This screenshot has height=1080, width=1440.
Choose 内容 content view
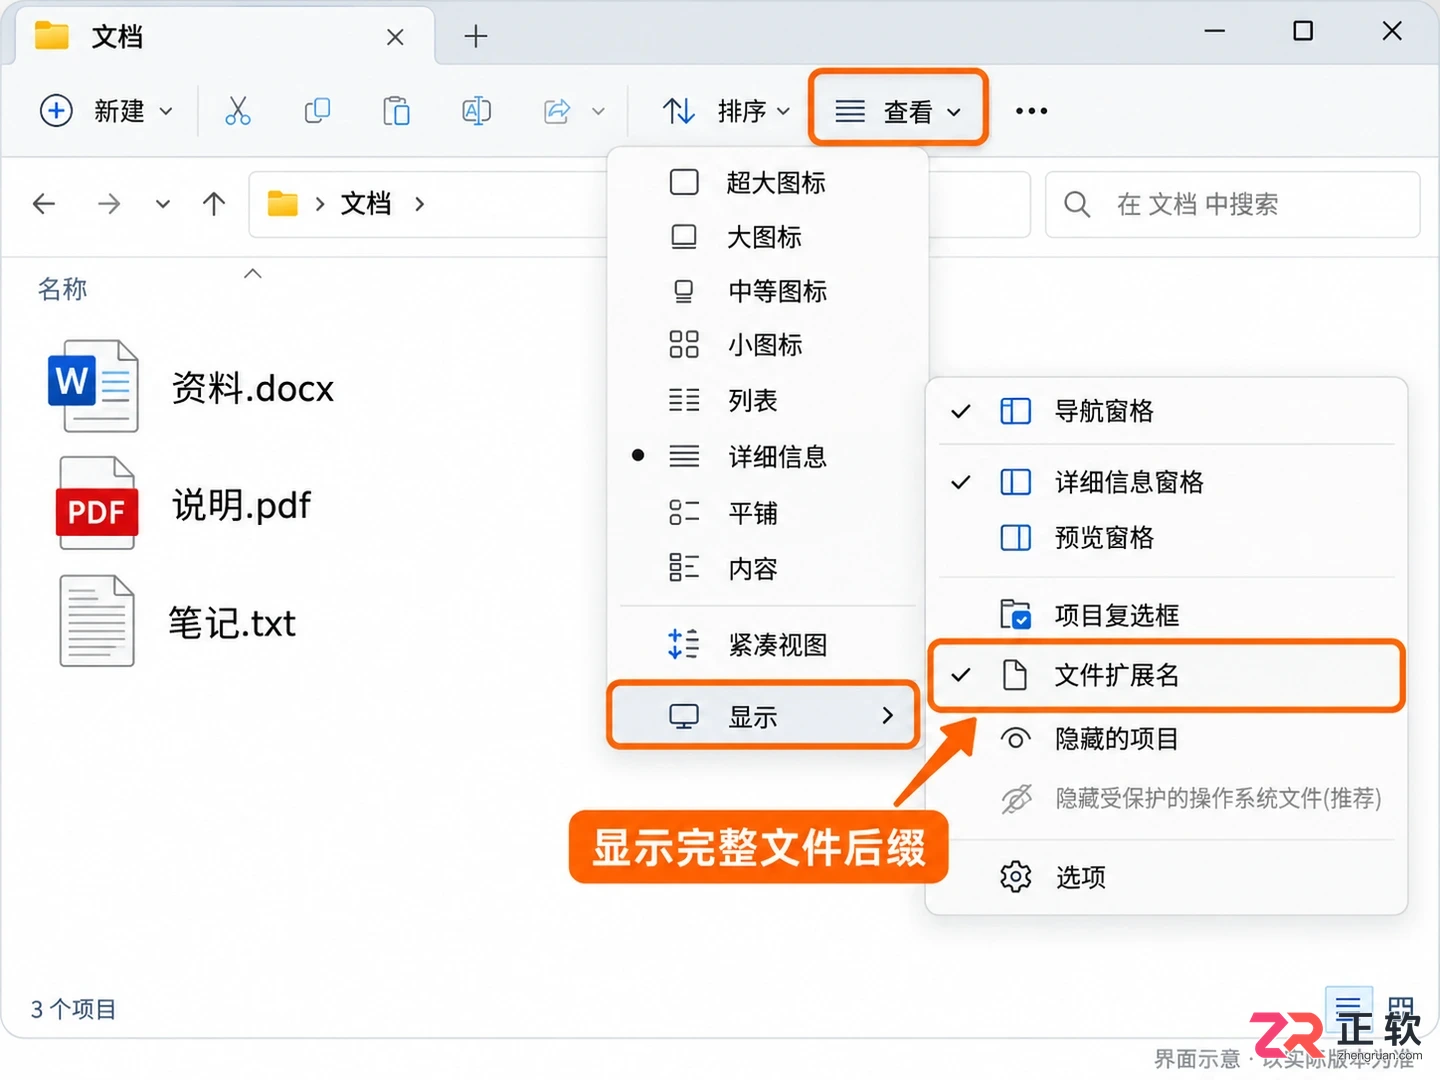pos(766,569)
